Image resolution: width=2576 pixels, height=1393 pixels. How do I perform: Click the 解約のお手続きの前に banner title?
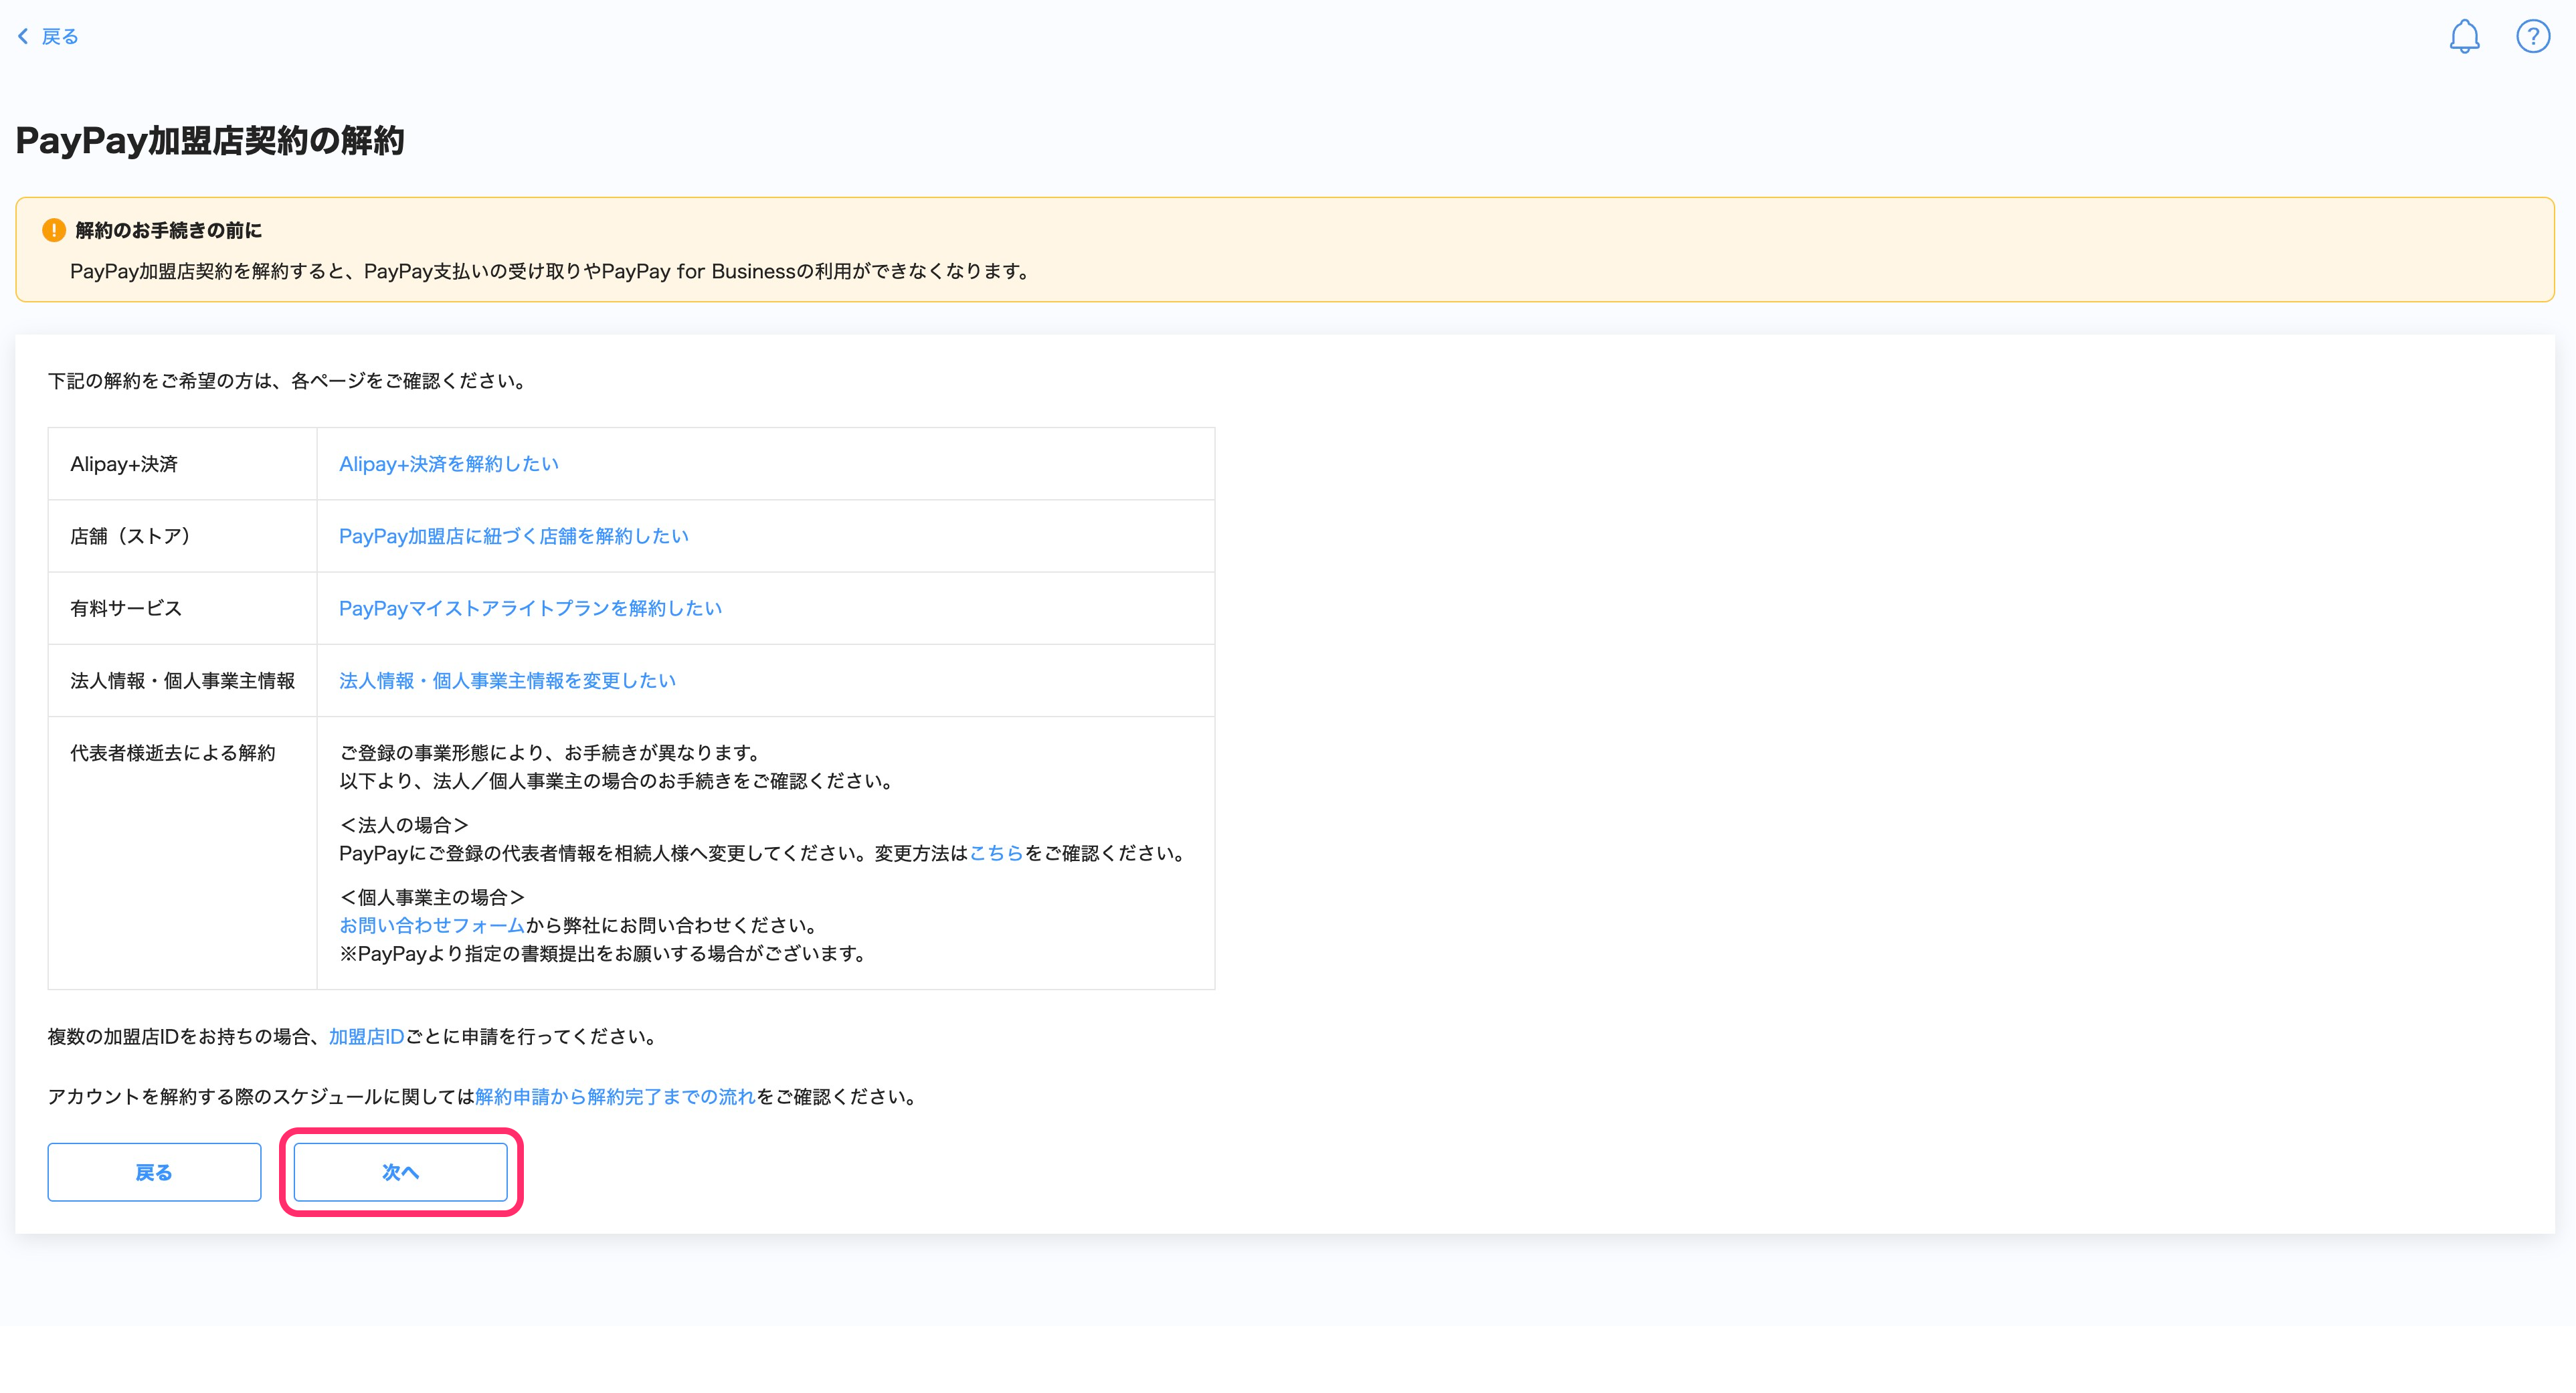coord(169,230)
